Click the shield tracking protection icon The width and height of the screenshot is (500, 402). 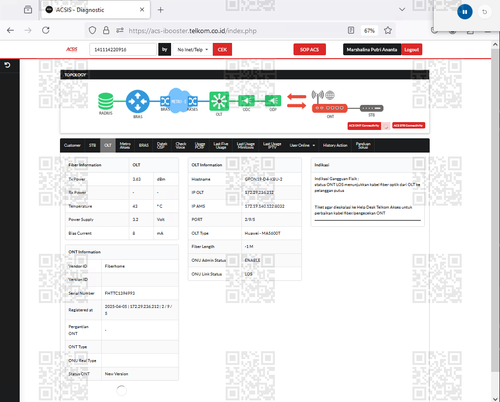pyautogui.click(x=92, y=30)
